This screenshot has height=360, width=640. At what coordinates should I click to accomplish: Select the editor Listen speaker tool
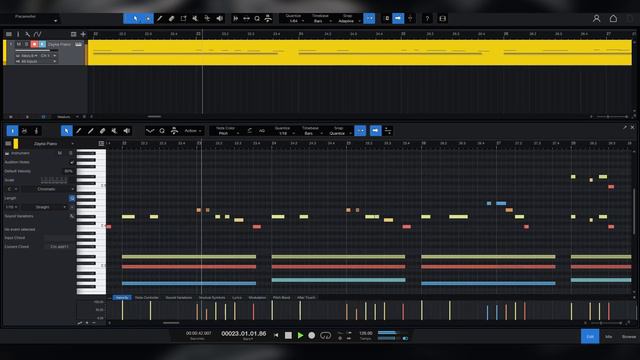(127, 131)
